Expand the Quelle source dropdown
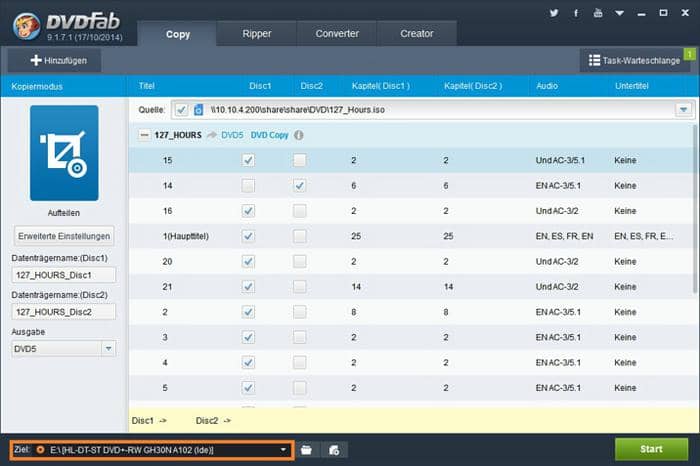The width and height of the screenshot is (700, 466). 683,109
